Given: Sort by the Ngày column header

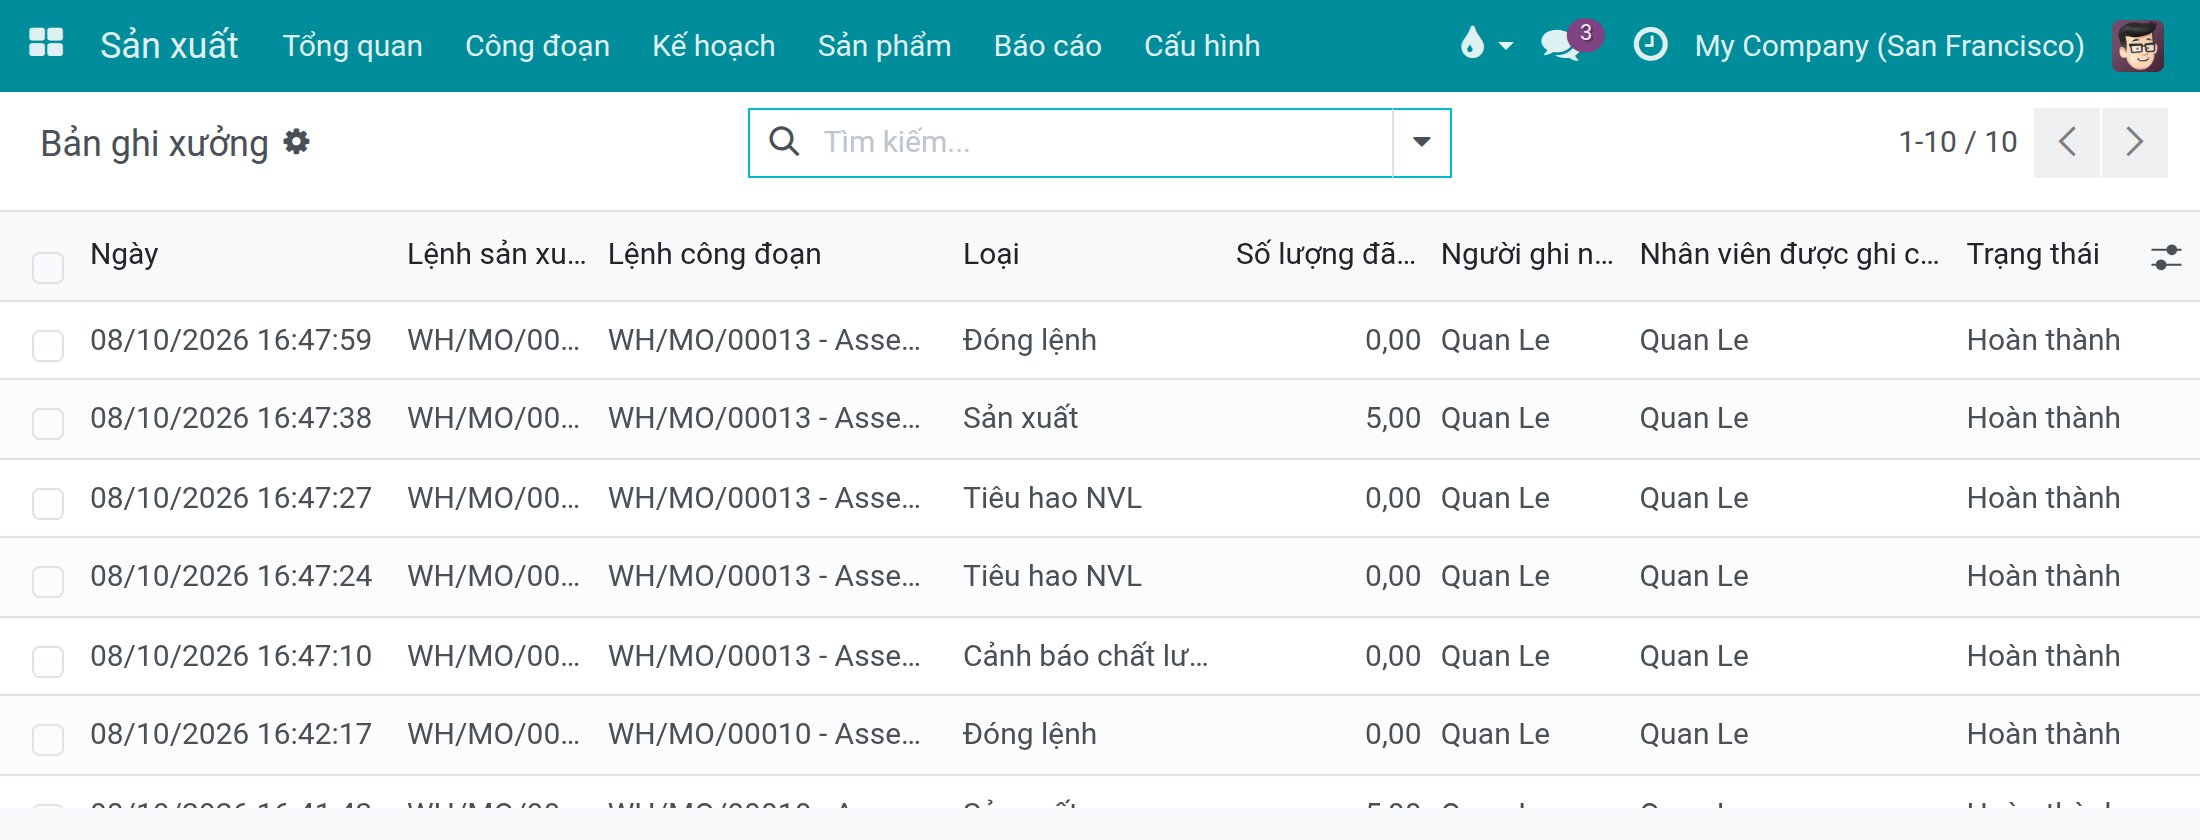Looking at the screenshot, I should pos(124,254).
